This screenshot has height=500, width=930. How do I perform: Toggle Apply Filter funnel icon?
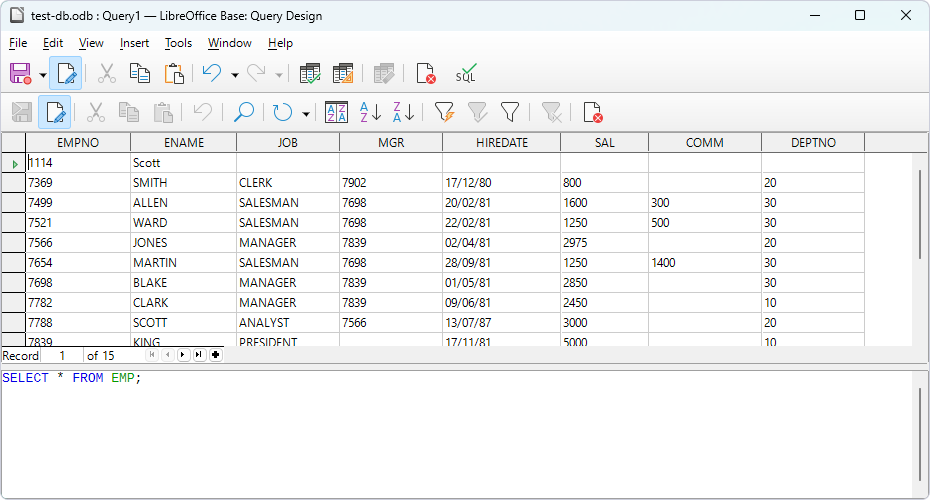(x=477, y=112)
